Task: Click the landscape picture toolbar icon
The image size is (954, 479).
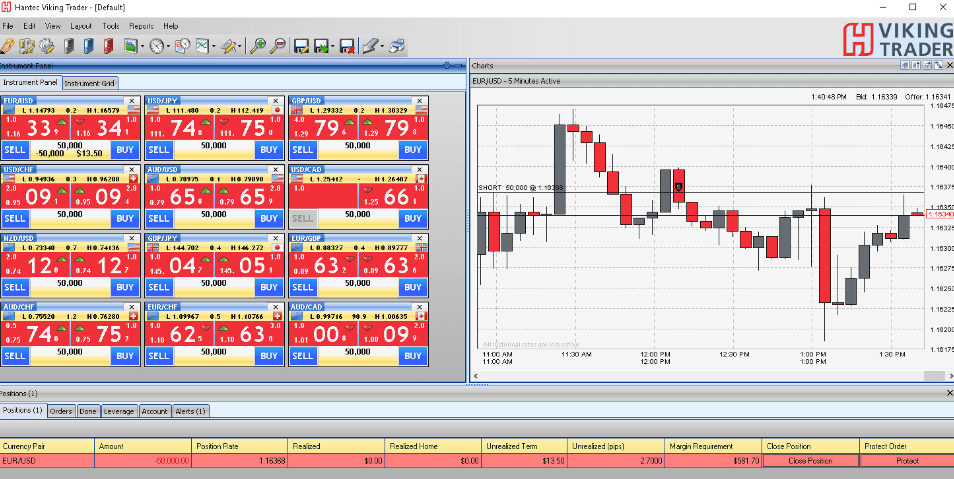Action: pyautogui.click(x=130, y=46)
